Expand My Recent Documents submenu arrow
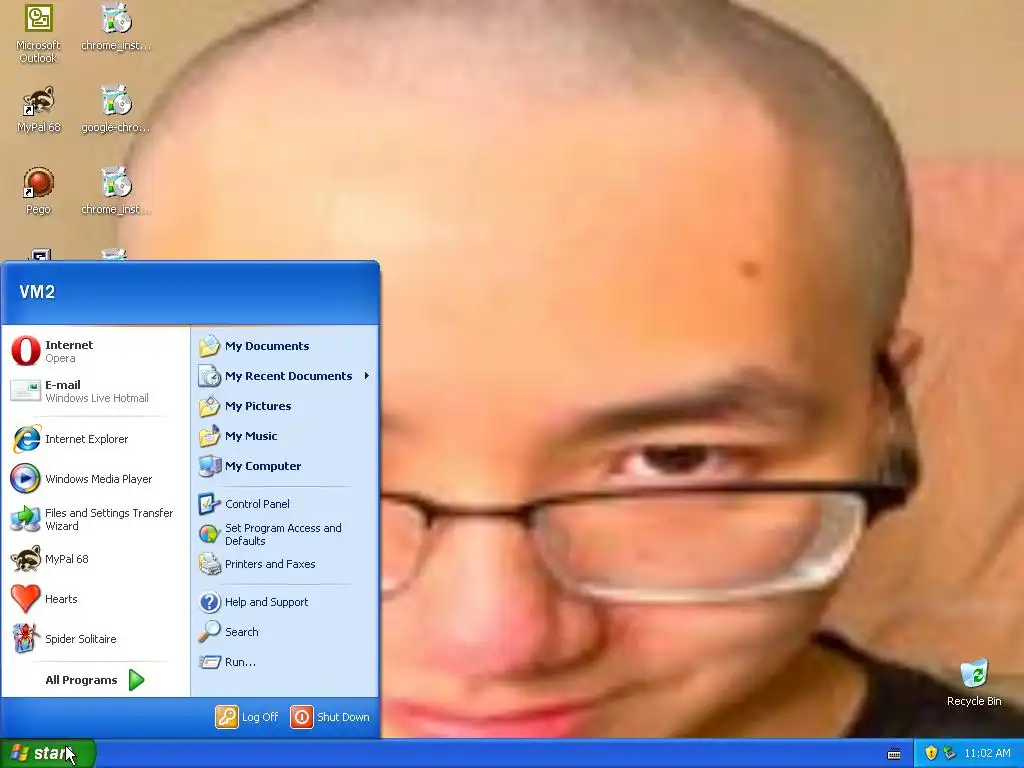The width and height of the screenshot is (1024, 768). pos(367,376)
